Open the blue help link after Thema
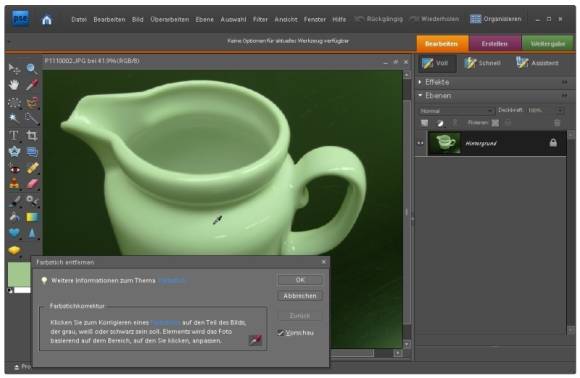Screen dimensions: 580x378 [x=172, y=281]
